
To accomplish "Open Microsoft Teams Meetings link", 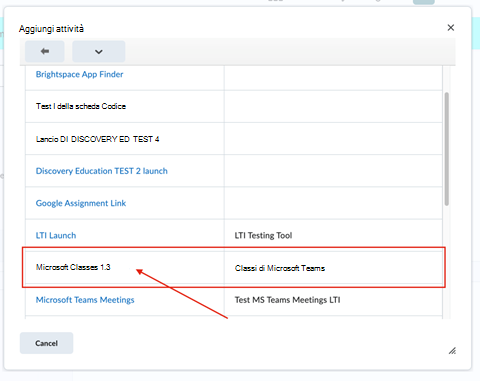I will (x=85, y=300).
